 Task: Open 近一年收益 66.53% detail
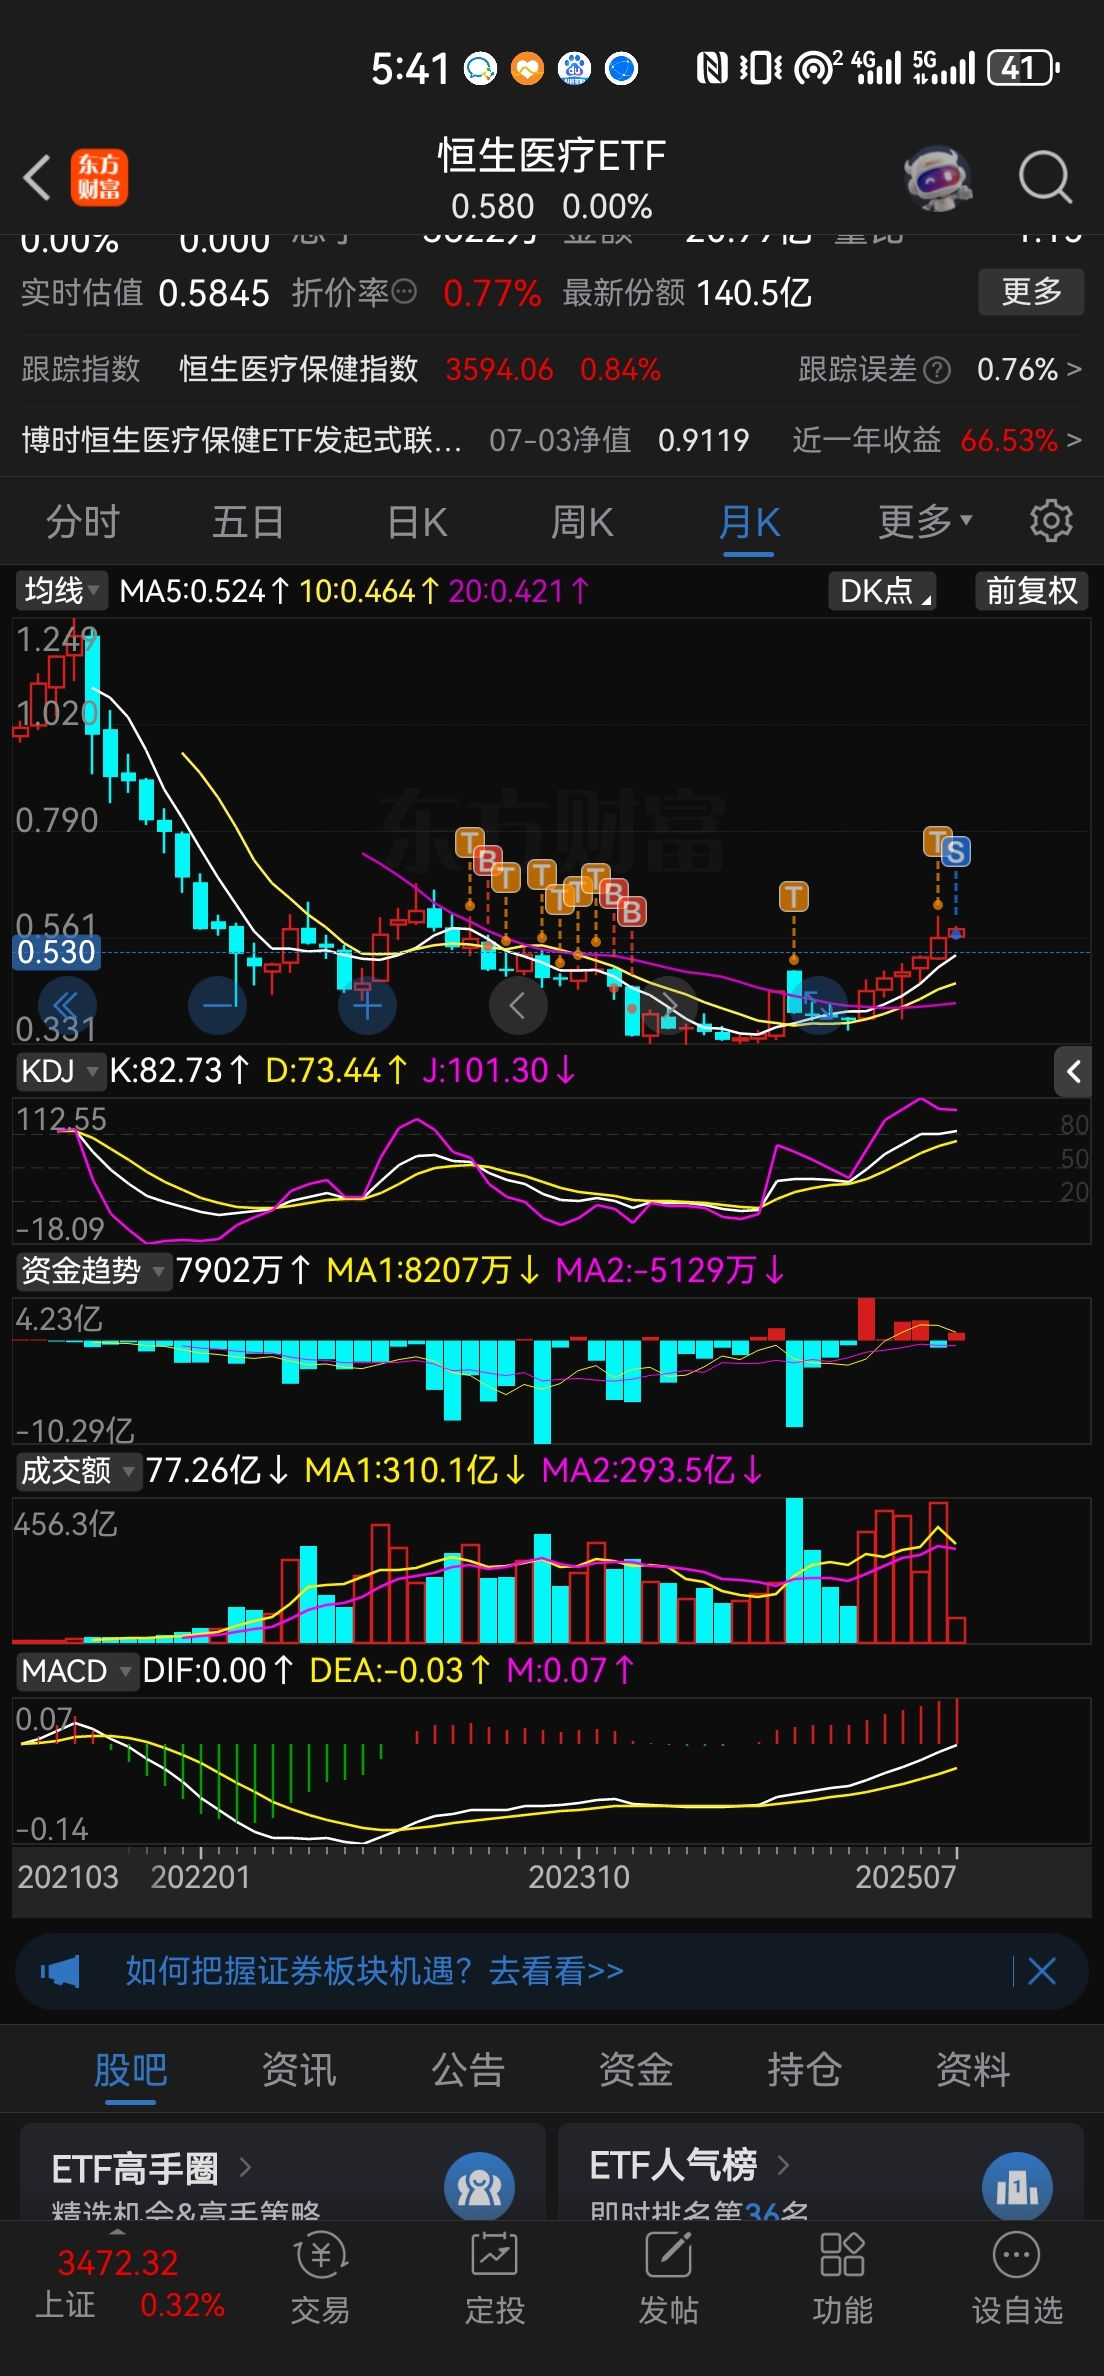click(x=937, y=439)
